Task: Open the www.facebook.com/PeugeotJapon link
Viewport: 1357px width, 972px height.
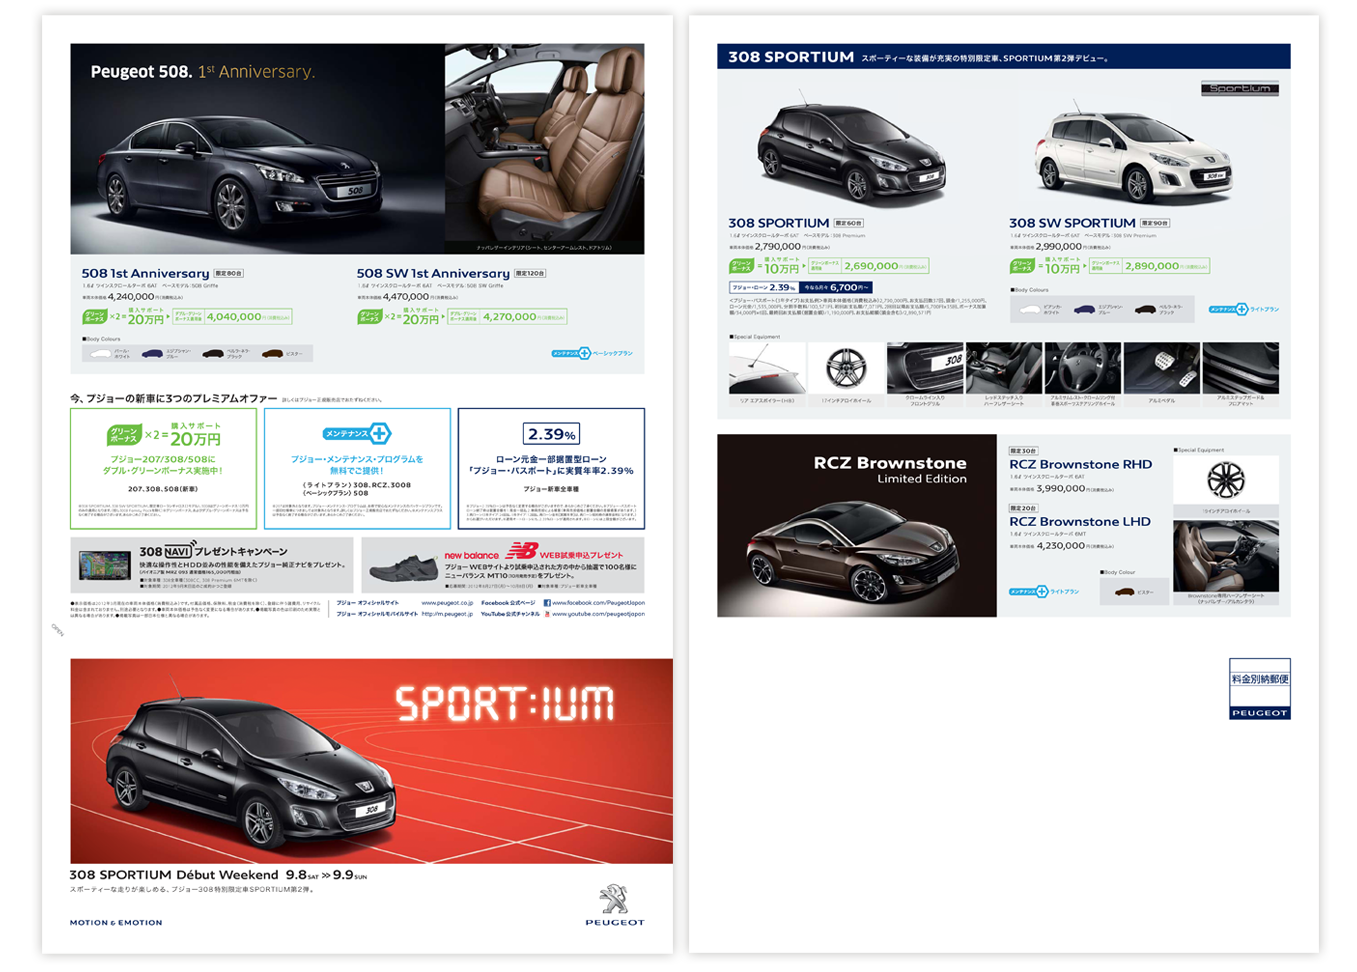Action: (598, 603)
